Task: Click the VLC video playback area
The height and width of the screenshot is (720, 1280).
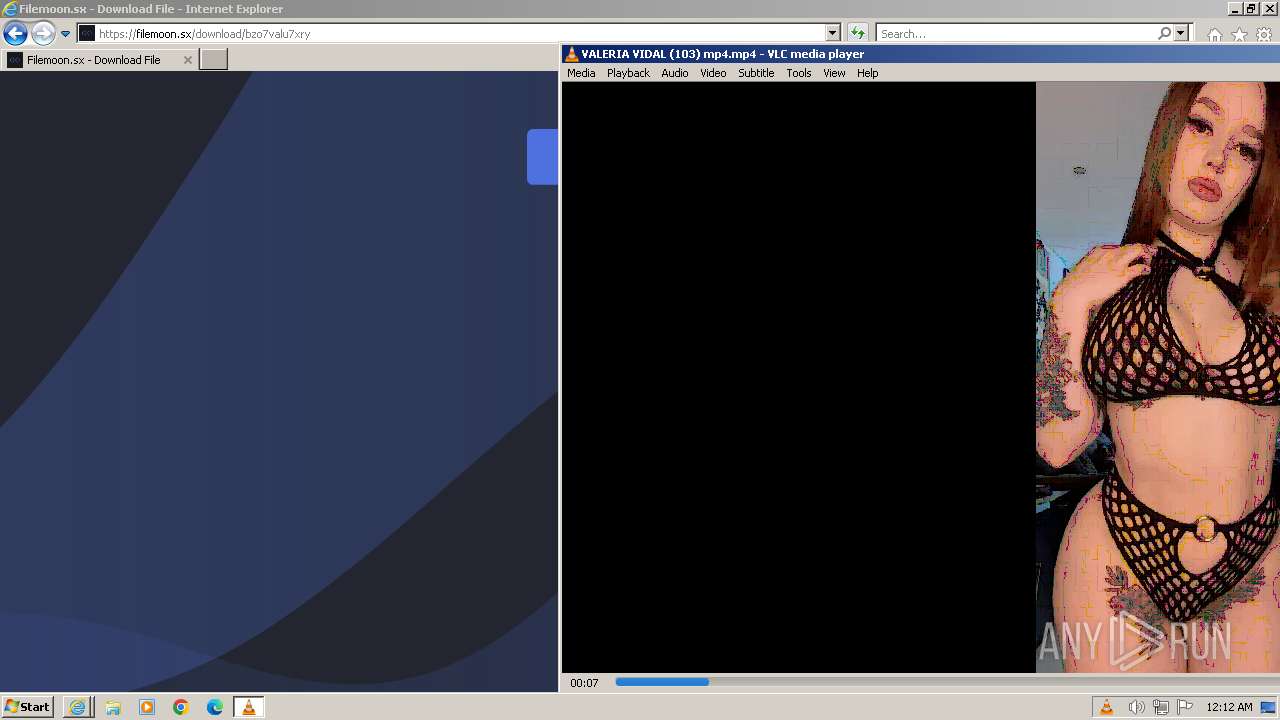Action: coord(920,377)
